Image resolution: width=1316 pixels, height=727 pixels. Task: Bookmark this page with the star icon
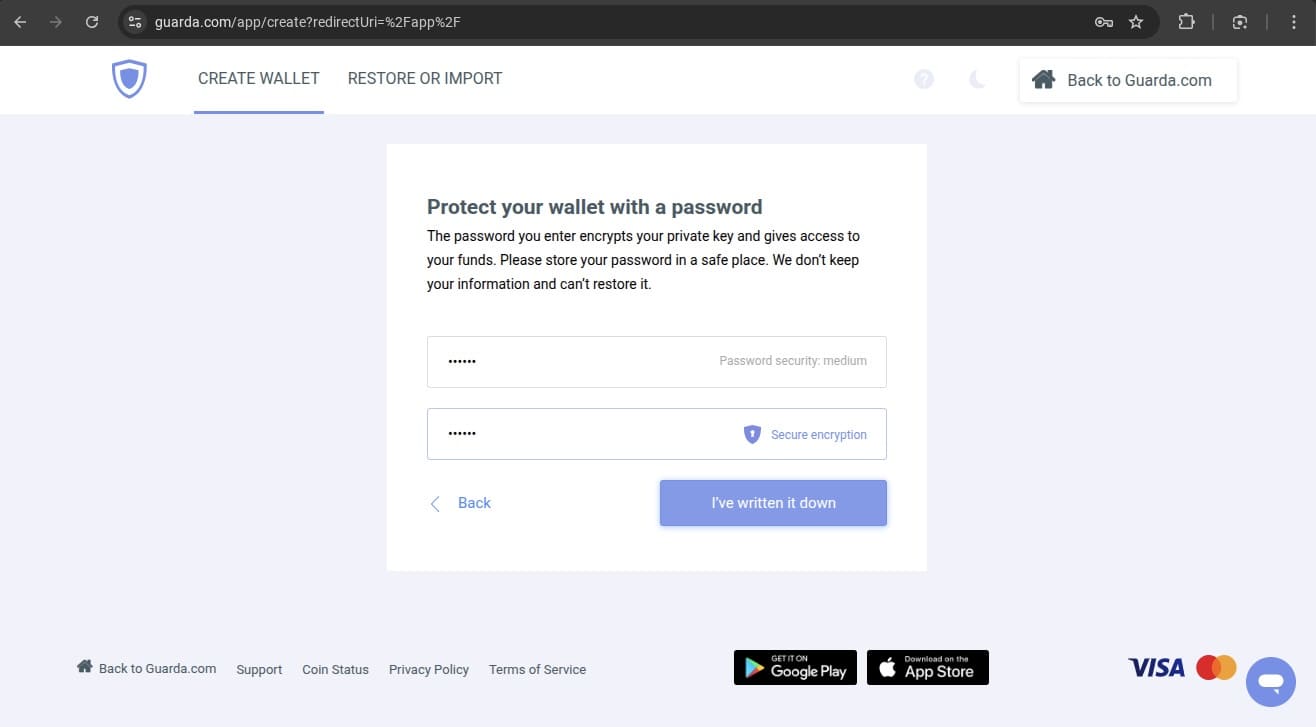coord(1136,22)
